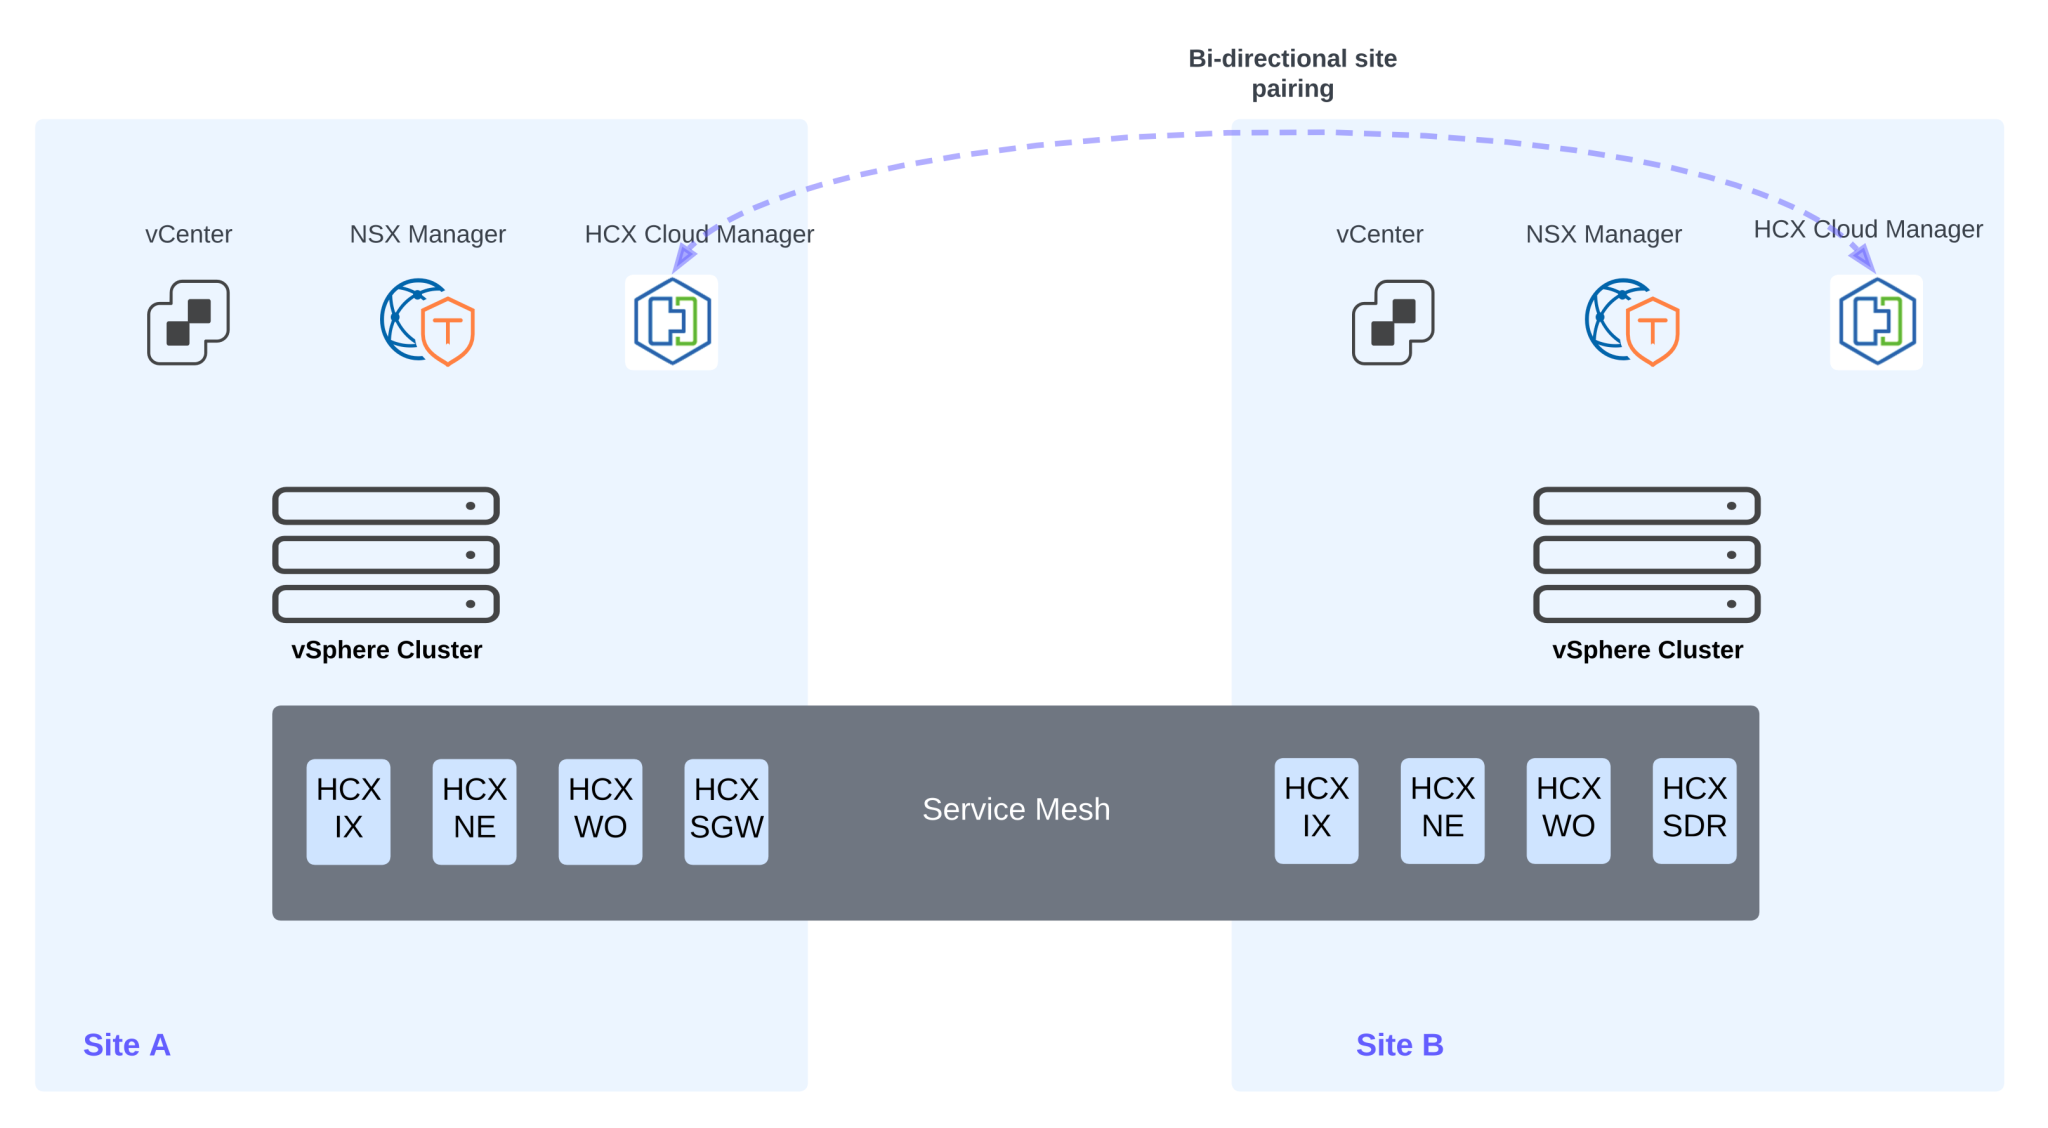The image size is (2048, 1128).
Task: Click the Site B NSX Manager icon
Action: [x=1632, y=322]
